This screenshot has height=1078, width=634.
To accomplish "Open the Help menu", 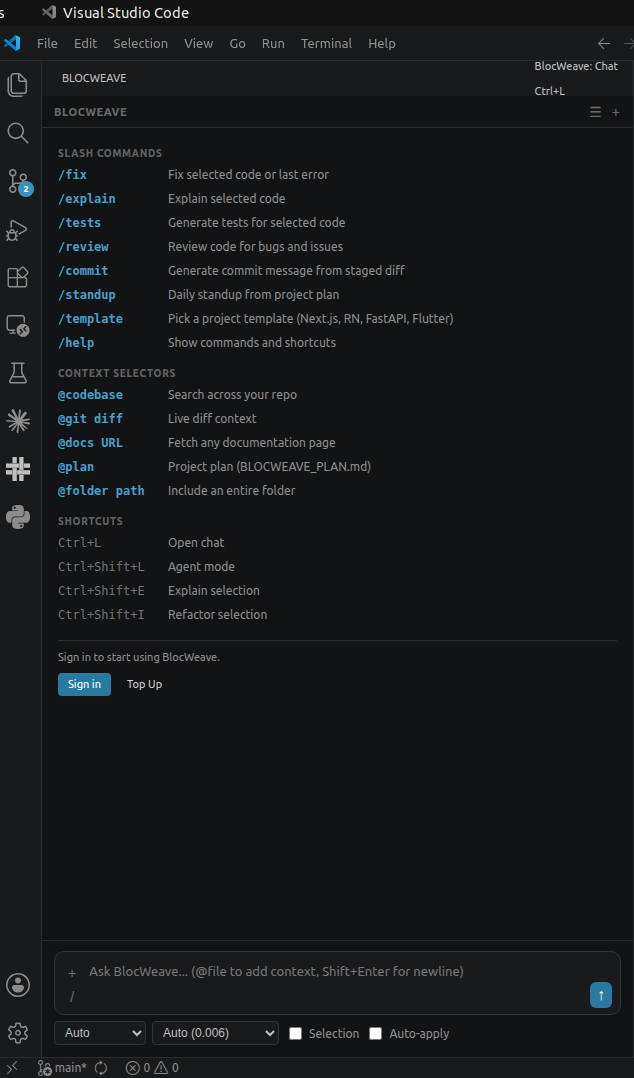I will click(x=382, y=43).
